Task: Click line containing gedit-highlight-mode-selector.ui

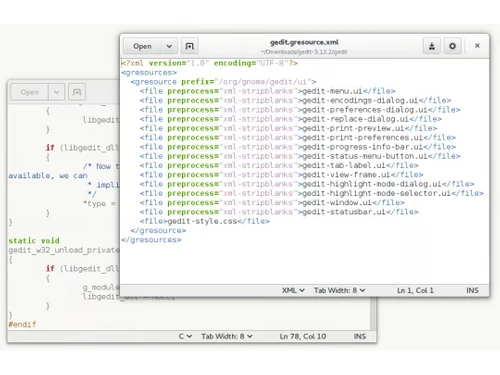Action: (312, 194)
